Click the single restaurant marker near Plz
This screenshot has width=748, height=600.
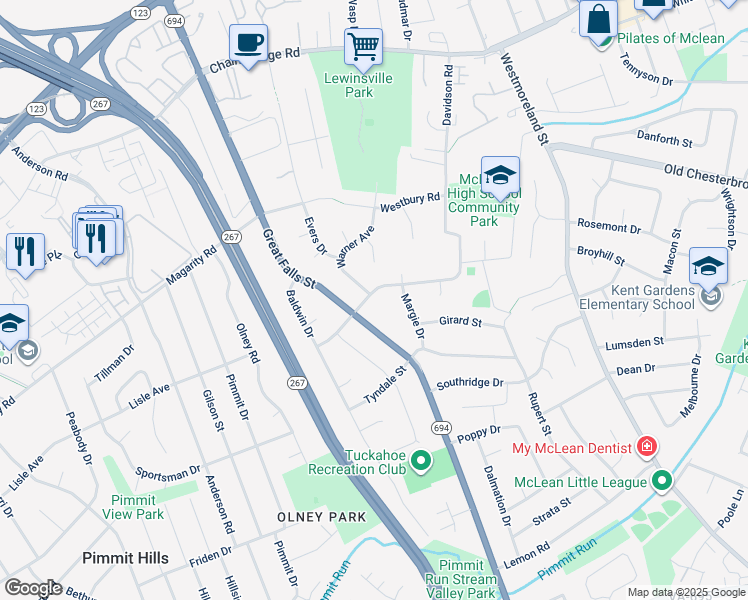tap(25, 254)
